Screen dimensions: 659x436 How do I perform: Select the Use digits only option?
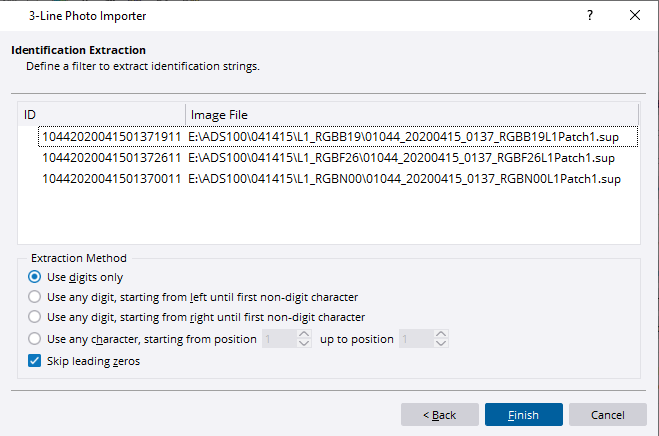point(36,277)
